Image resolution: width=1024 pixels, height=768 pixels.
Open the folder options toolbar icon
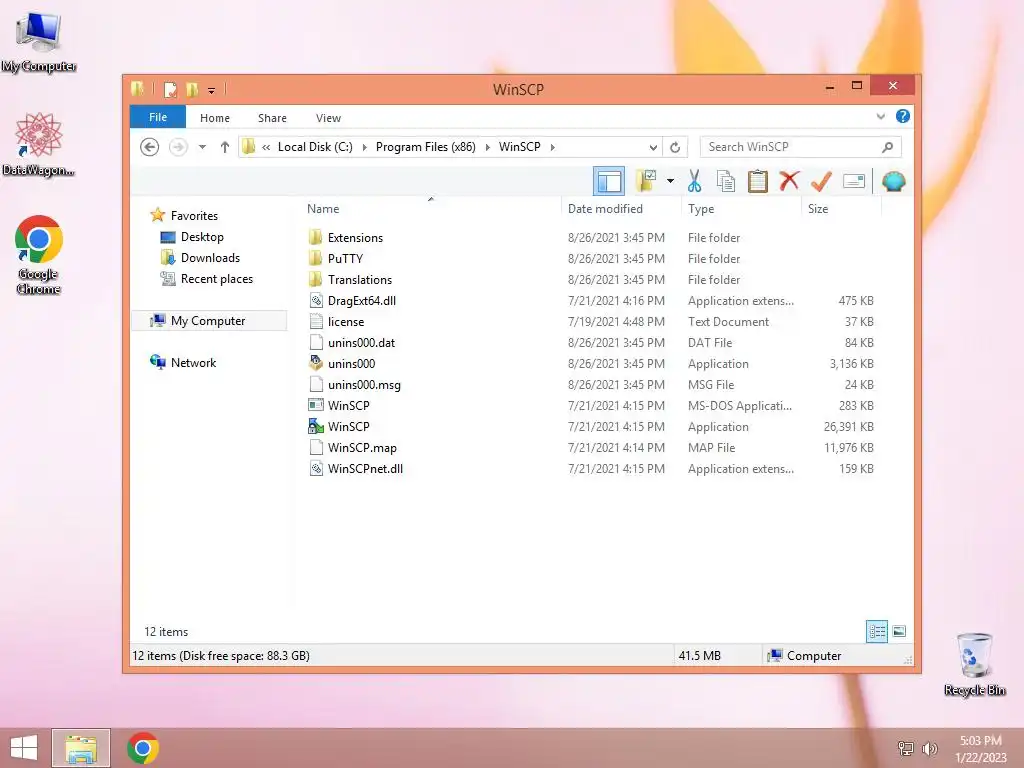pyautogui.click(x=647, y=181)
